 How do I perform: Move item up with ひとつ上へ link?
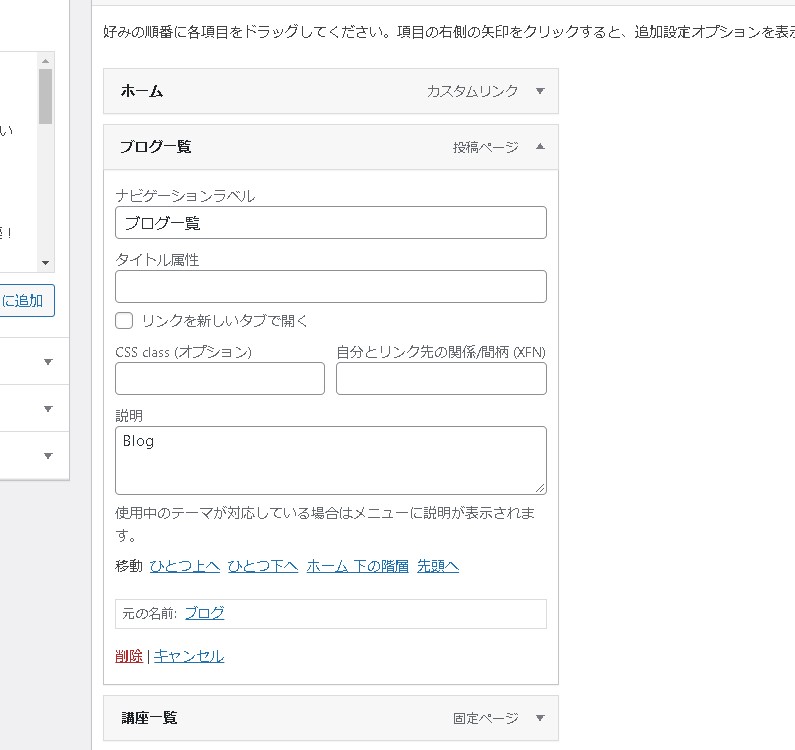coord(185,566)
